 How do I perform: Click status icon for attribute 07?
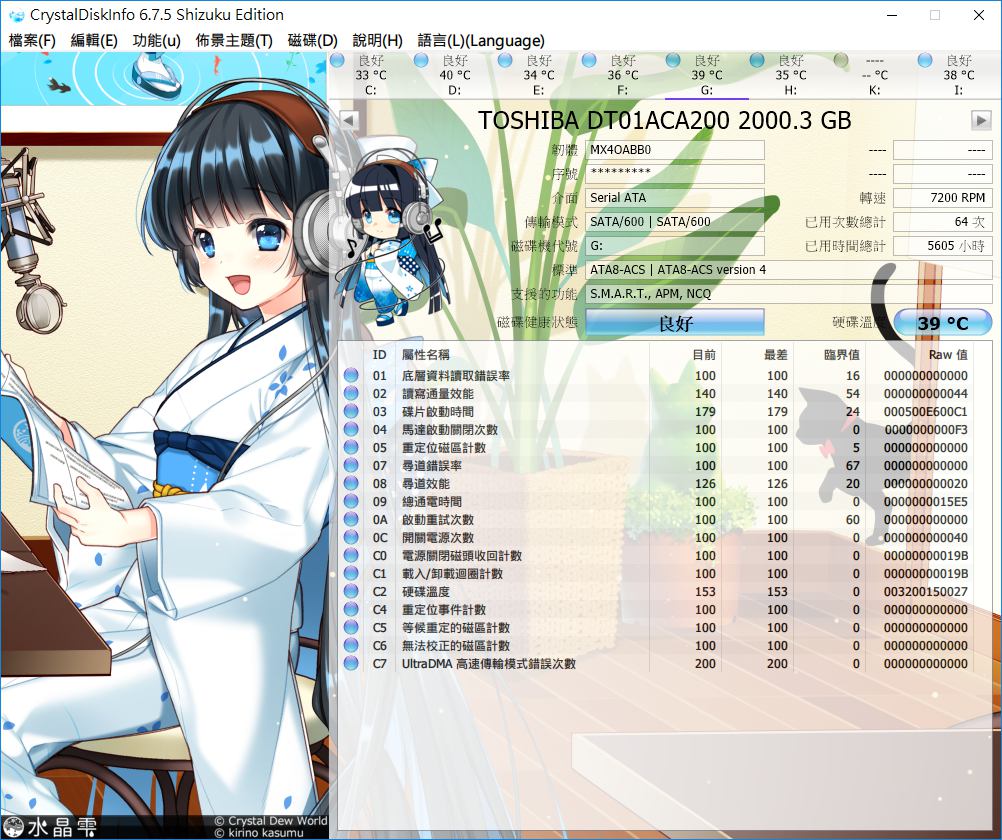(351, 465)
